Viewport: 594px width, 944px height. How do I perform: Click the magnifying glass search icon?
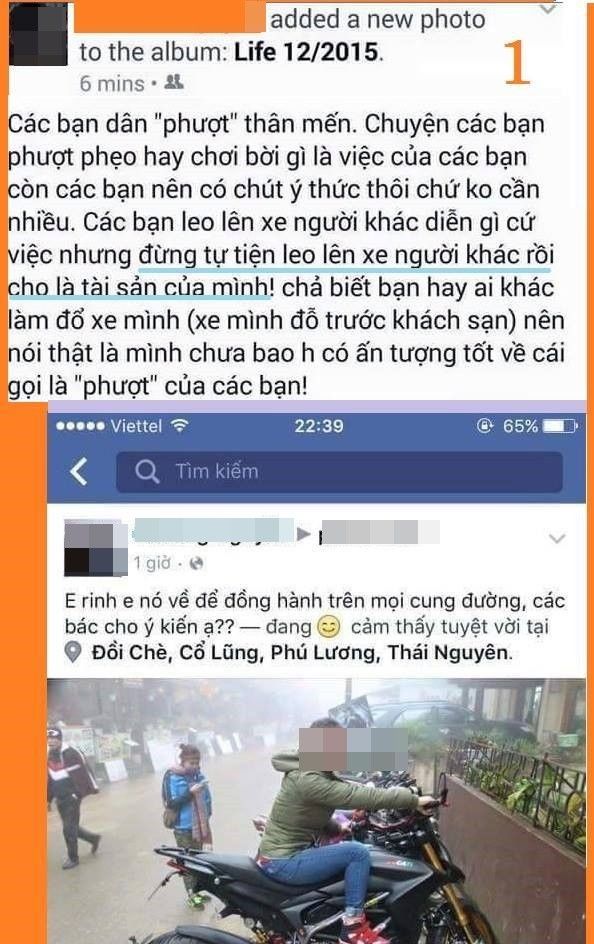(147, 471)
